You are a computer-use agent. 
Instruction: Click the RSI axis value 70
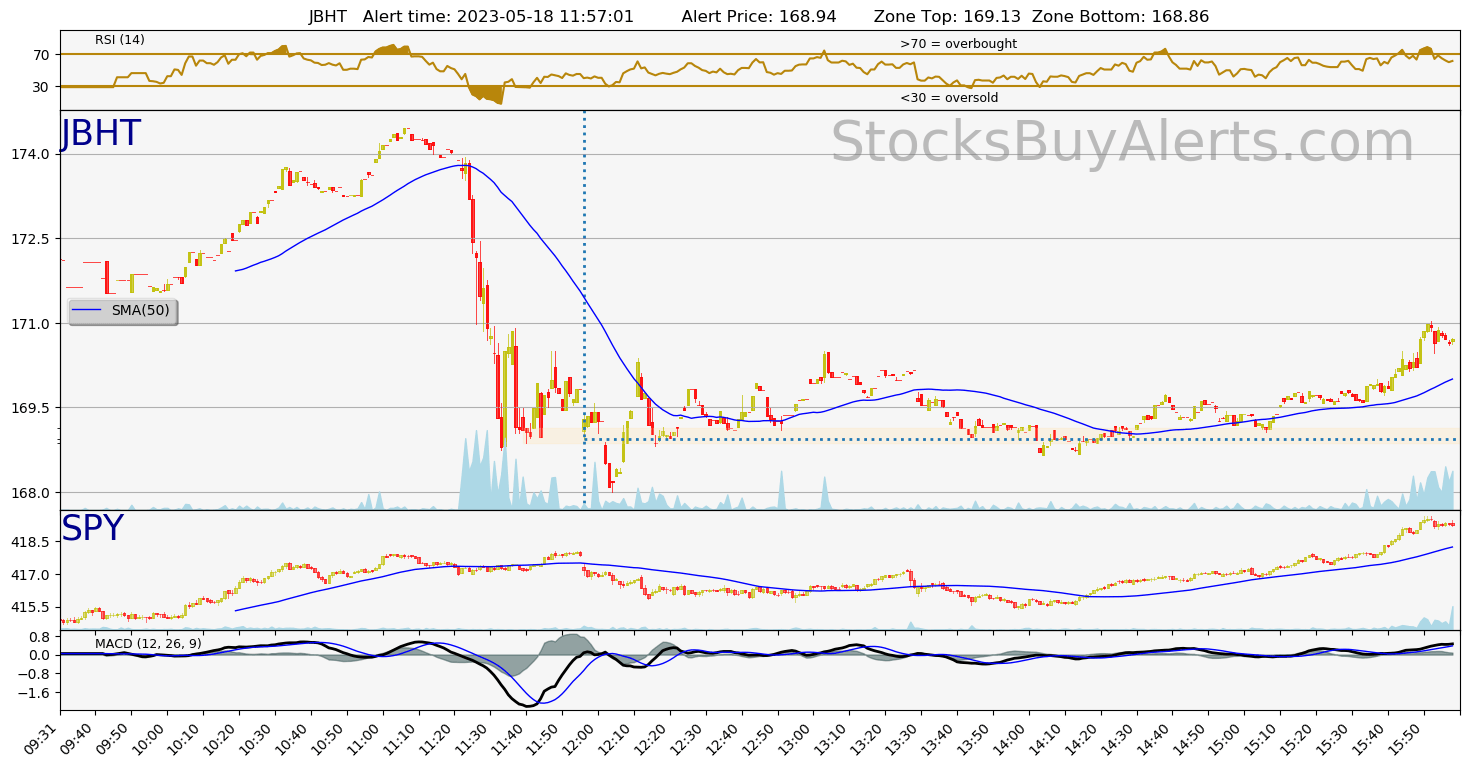(x=41, y=55)
